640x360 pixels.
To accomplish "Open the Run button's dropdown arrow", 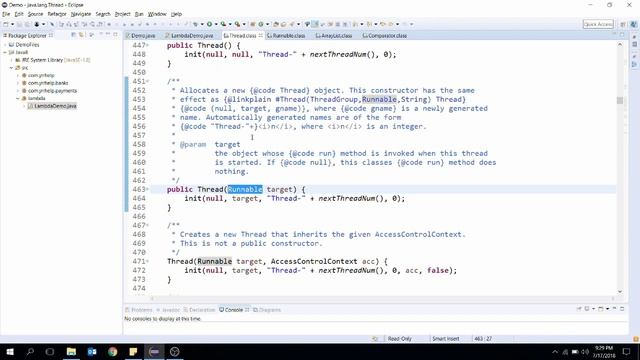I will [x=216, y=24].
